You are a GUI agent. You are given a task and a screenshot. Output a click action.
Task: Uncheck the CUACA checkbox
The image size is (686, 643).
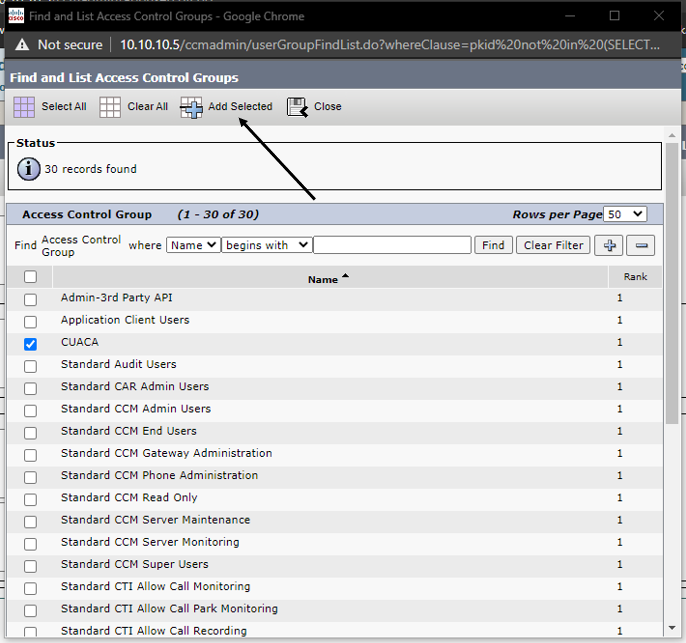(30, 344)
